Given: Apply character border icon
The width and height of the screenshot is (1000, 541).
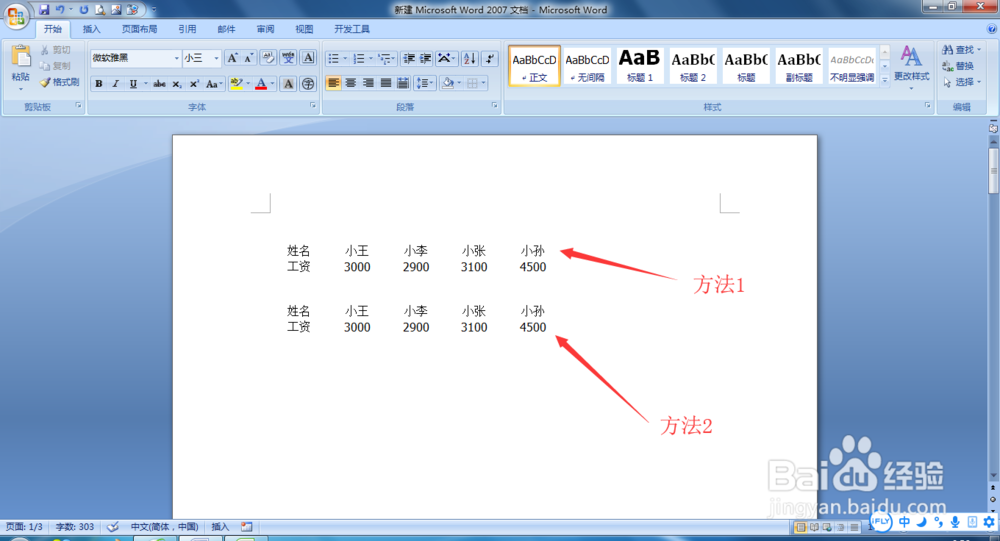Looking at the screenshot, I should (309, 58).
